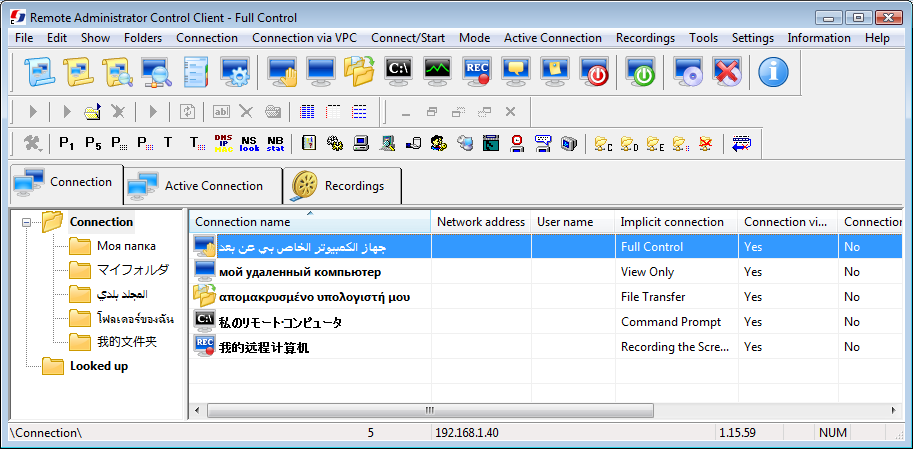Open File Transfer via the folders toolbar icon
Image resolution: width=913 pixels, height=449 pixels.
click(x=360, y=72)
